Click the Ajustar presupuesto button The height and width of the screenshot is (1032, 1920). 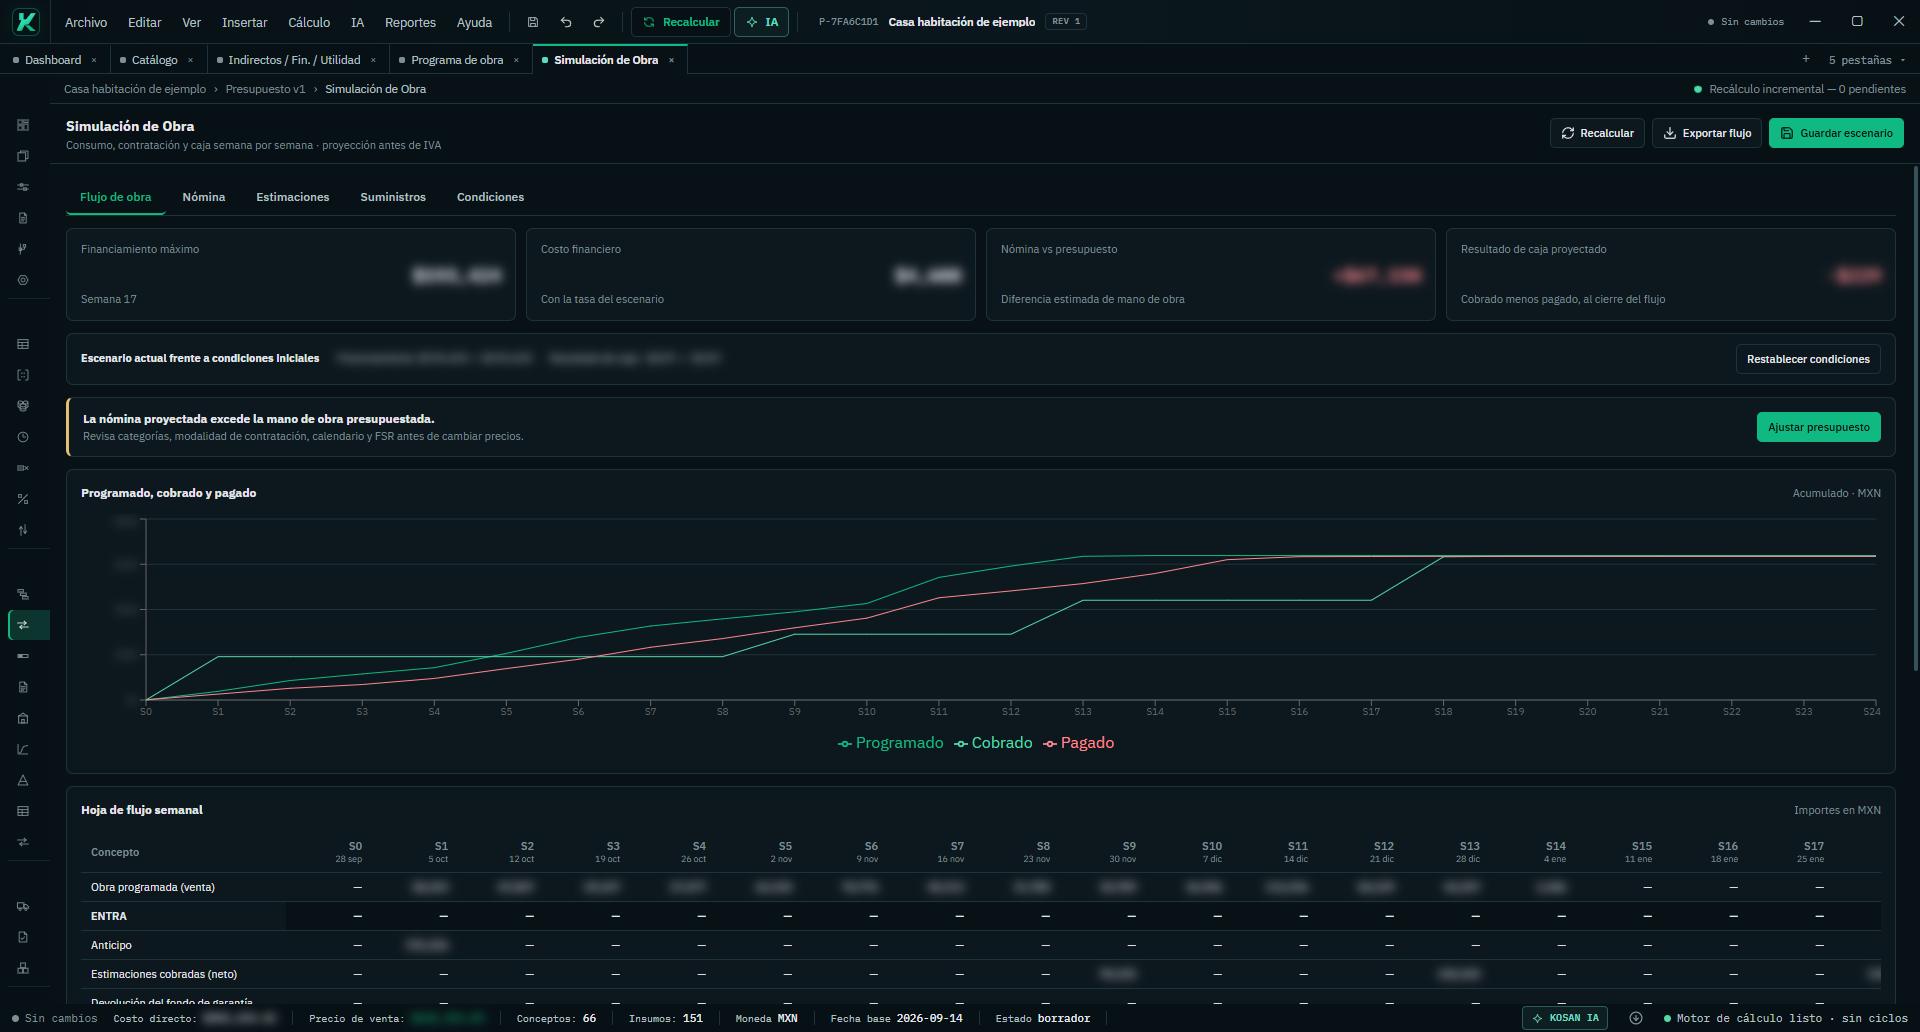1819,427
